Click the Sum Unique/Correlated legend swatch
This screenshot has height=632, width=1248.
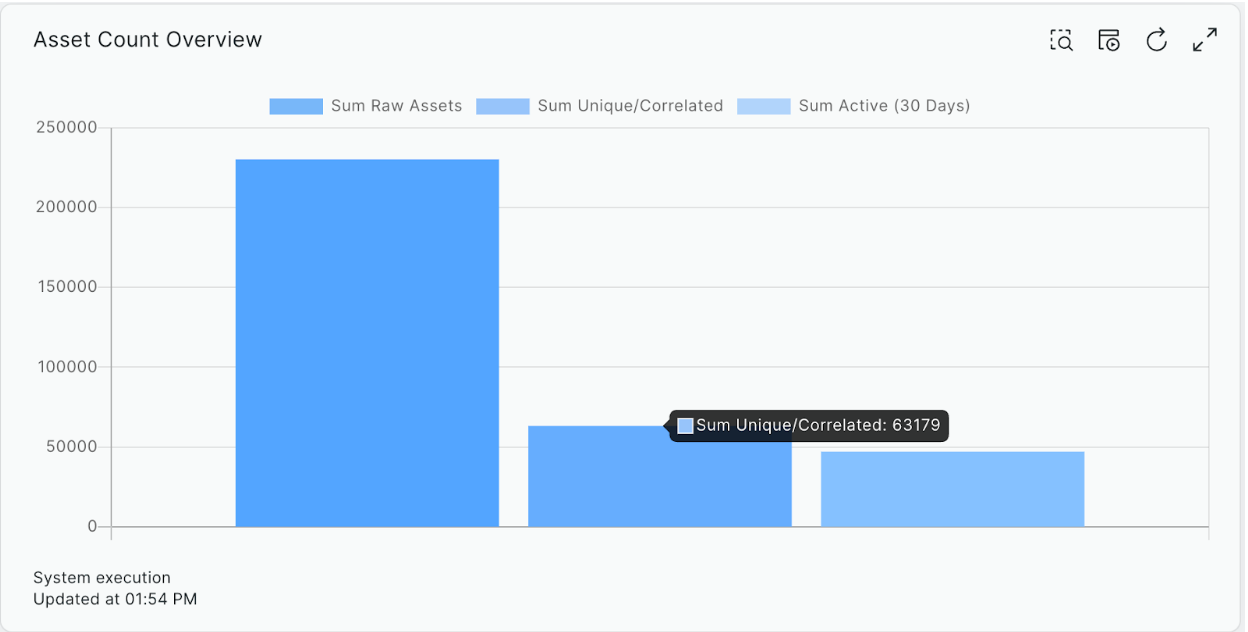pos(502,106)
